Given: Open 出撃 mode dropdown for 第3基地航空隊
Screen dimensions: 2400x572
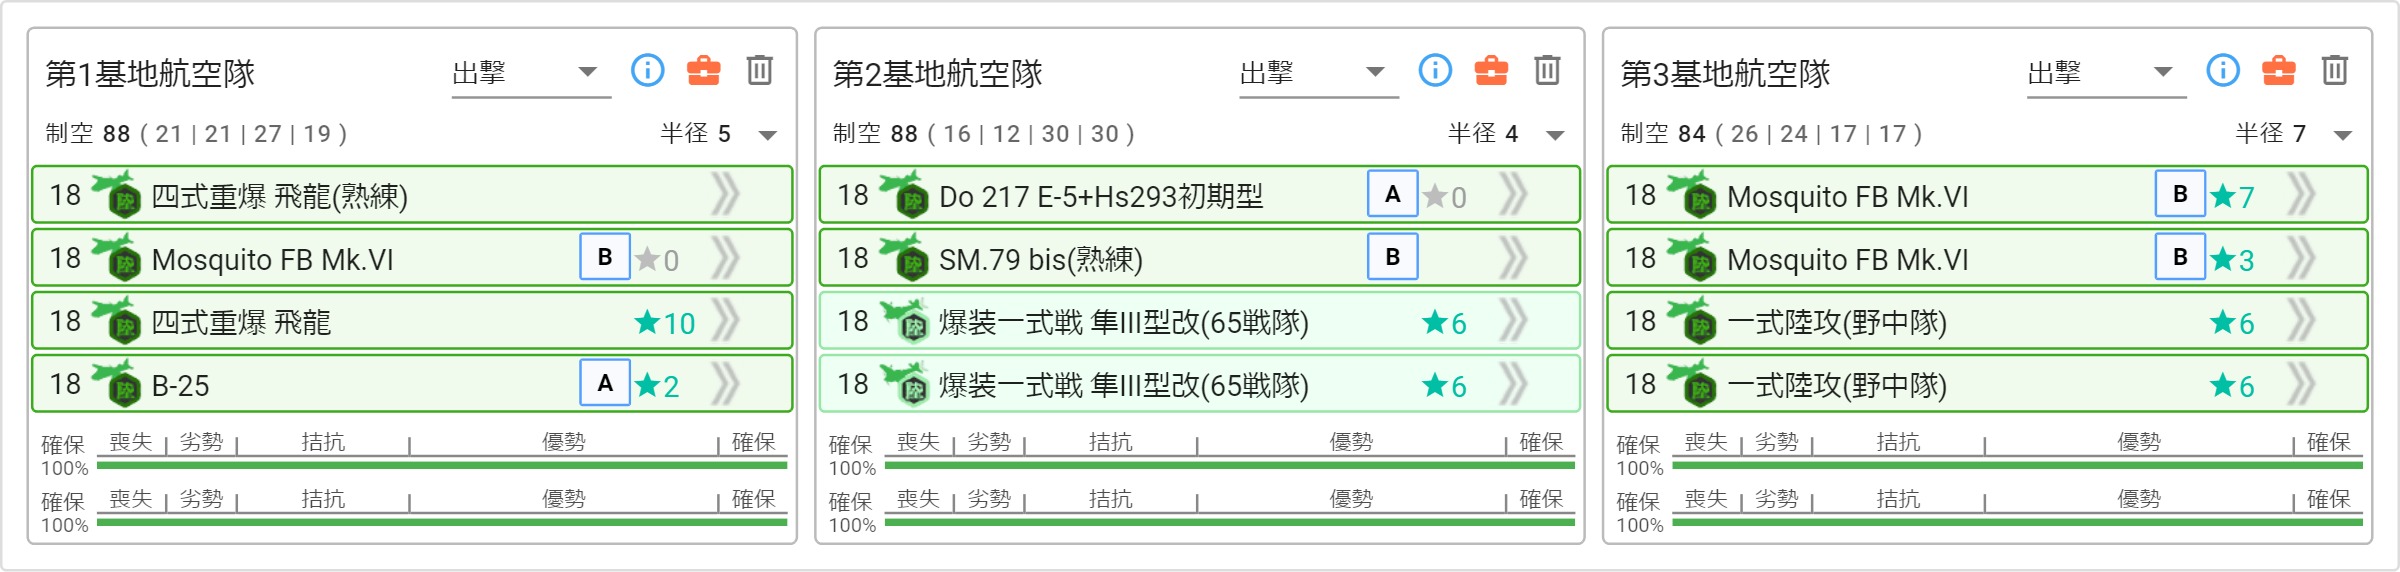Looking at the screenshot, I should tap(2106, 73).
